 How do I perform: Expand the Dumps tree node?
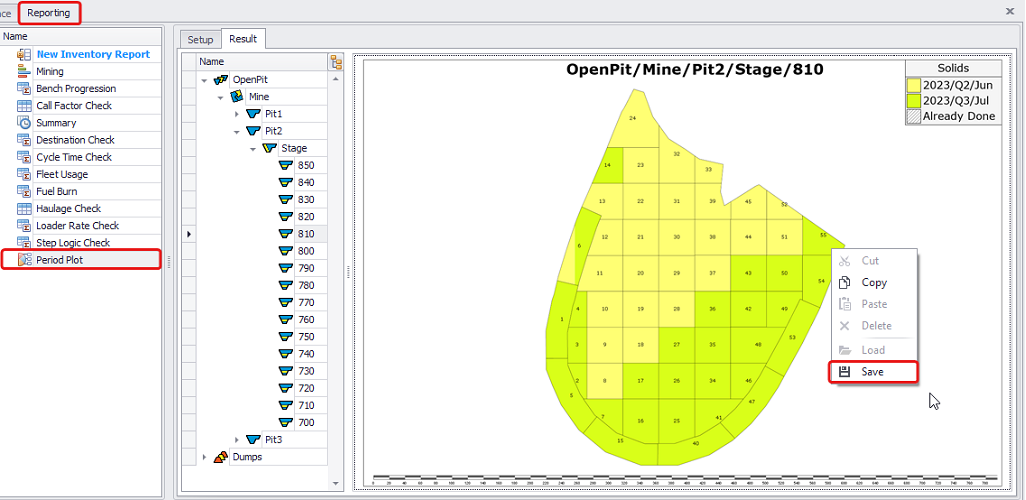point(205,457)
